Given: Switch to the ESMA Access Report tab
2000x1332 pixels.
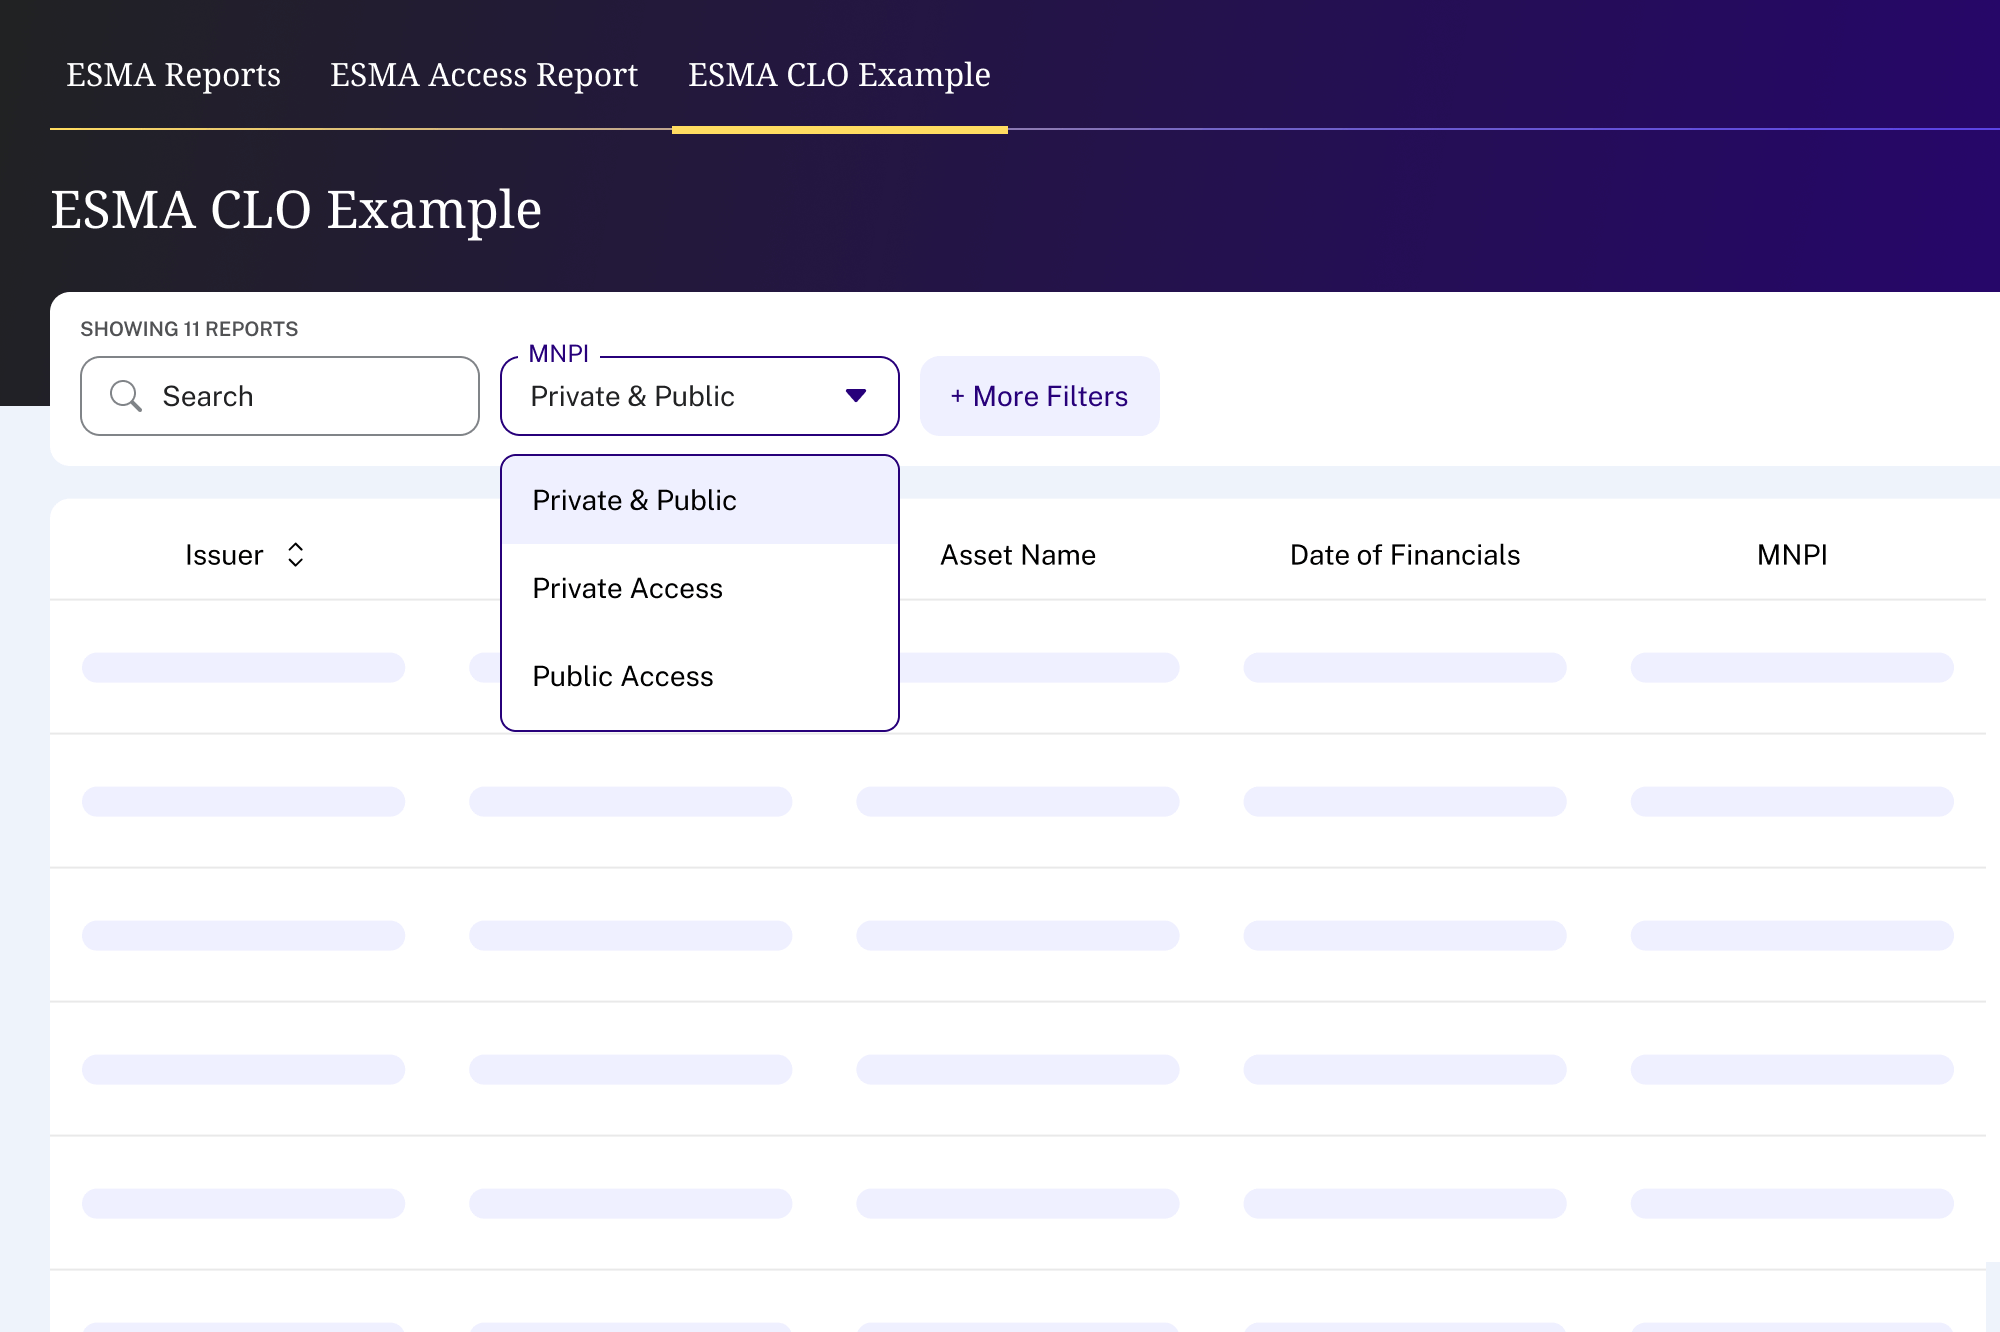Looking at the screenshot, I should coord(484,75).
